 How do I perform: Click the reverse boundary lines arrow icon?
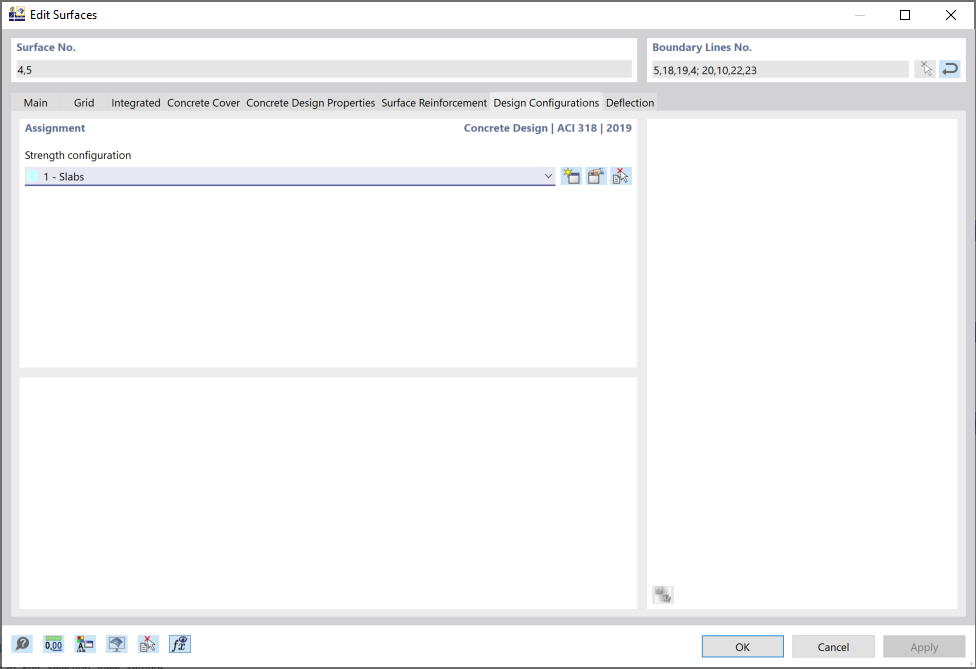(x=950, y=69)
